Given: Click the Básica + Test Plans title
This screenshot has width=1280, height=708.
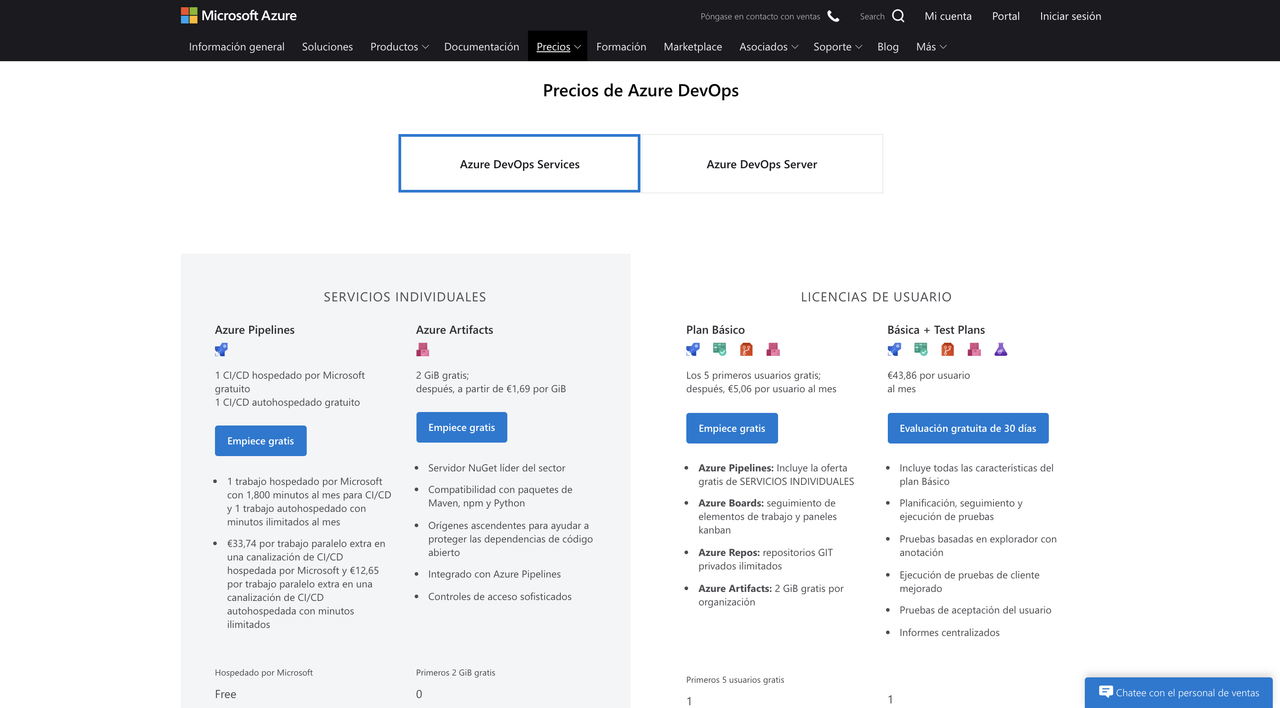Looking at the screenshot, I should (x=936, y=329).
